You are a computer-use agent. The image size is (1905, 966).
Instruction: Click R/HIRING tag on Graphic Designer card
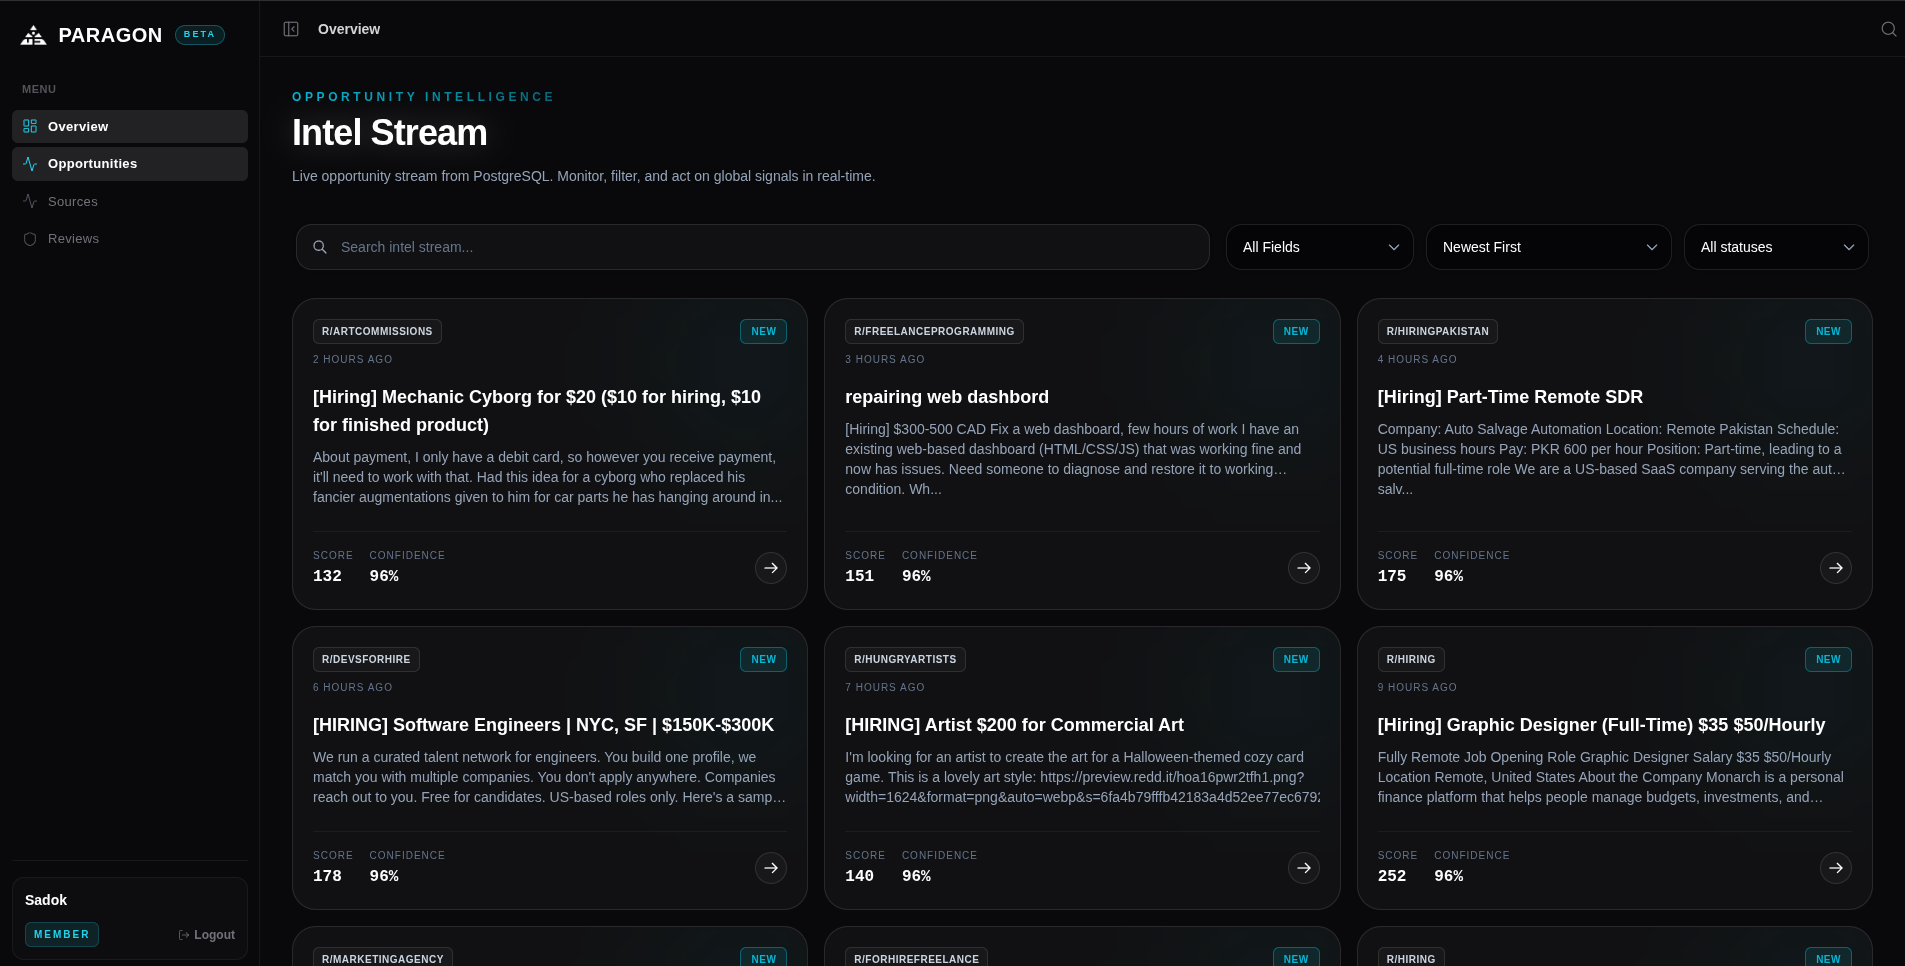tap(1411, 660)
